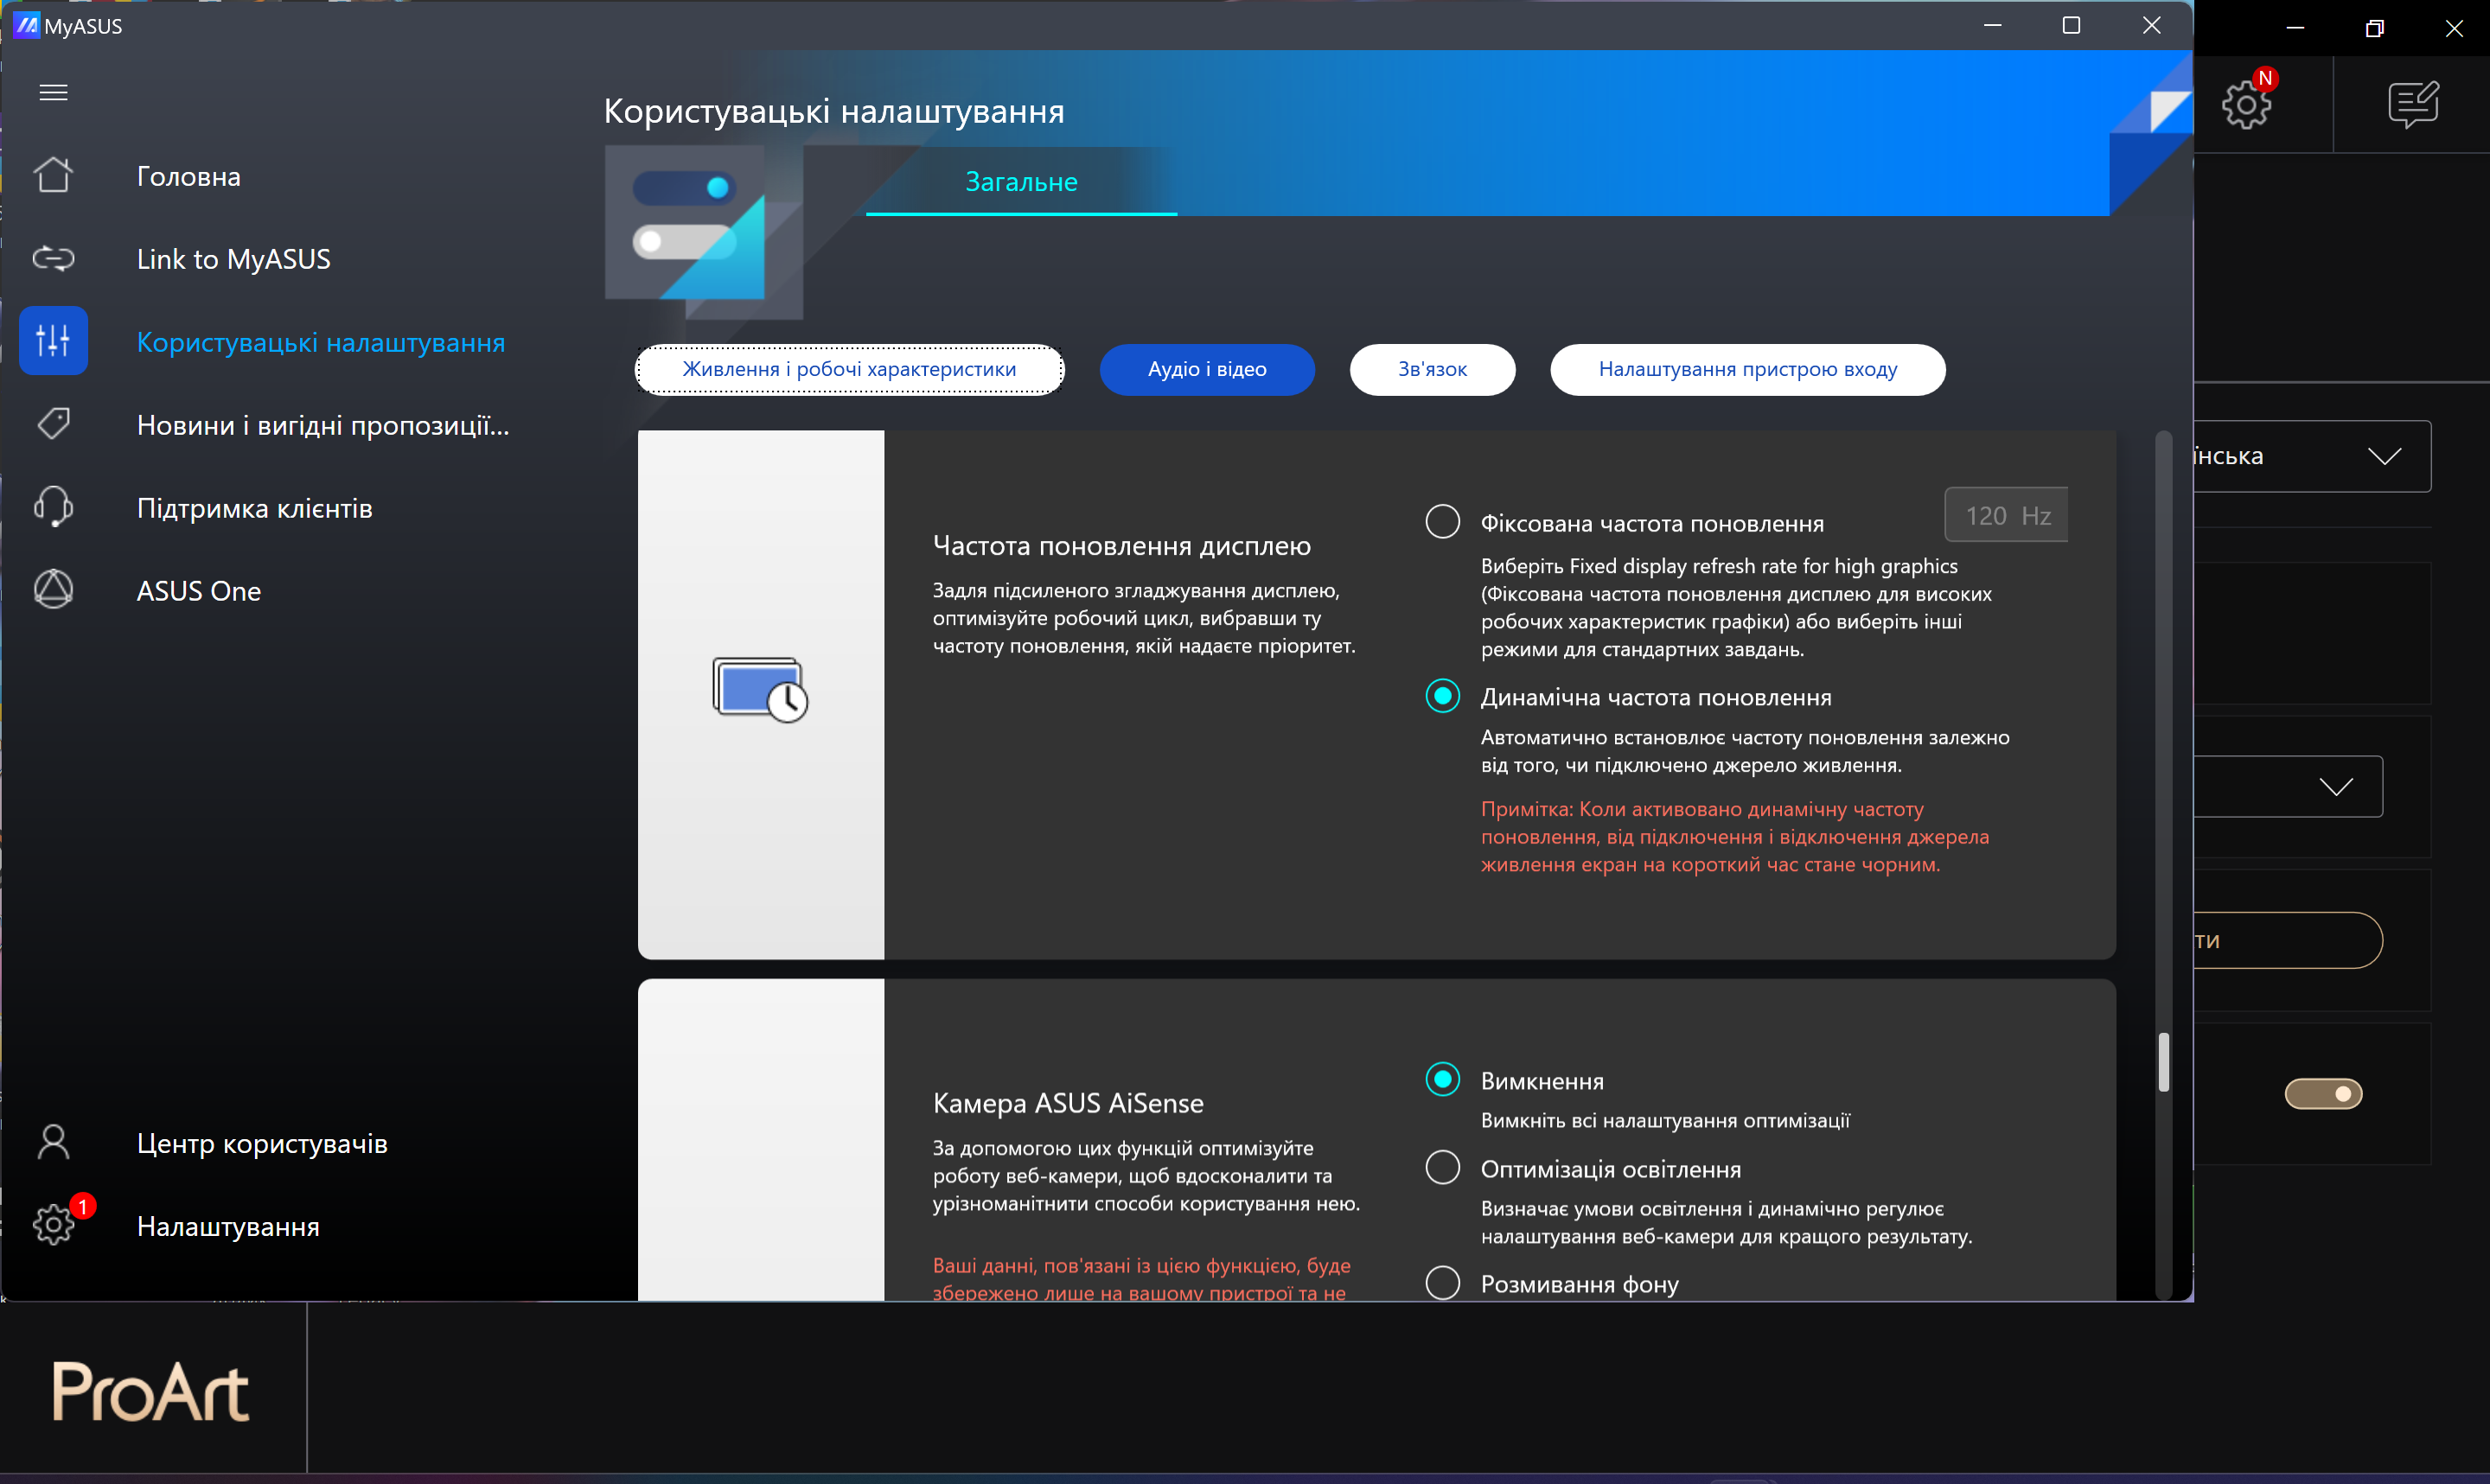Click the Користувацькі налаштування sliders icon
This screenshot has width=2490, height=1484.
click(53, 341)
